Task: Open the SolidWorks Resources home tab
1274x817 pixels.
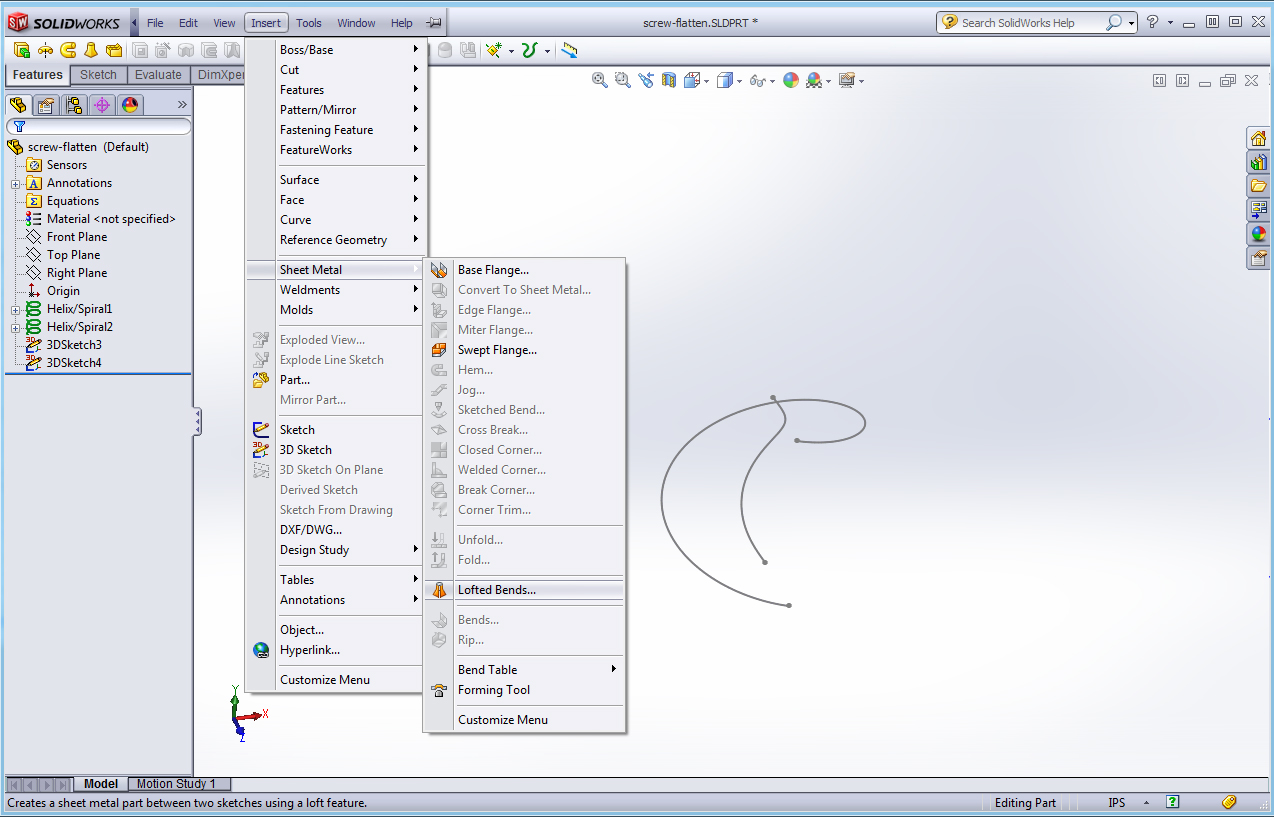Action: pos(1258,138)
